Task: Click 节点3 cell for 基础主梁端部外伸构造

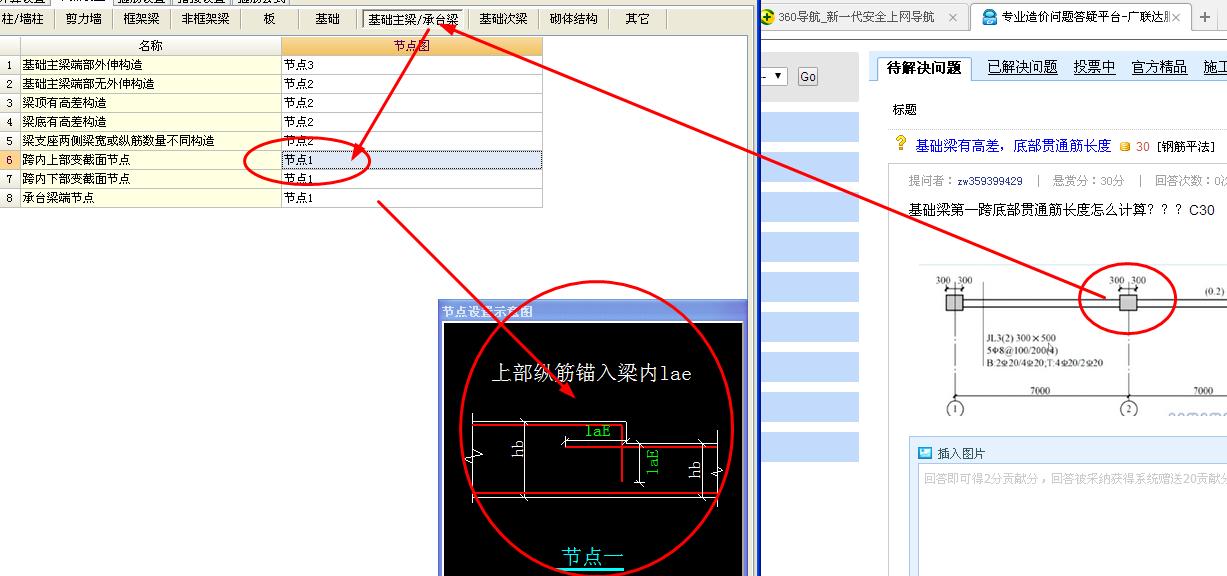Action: [x=412, y=65]
